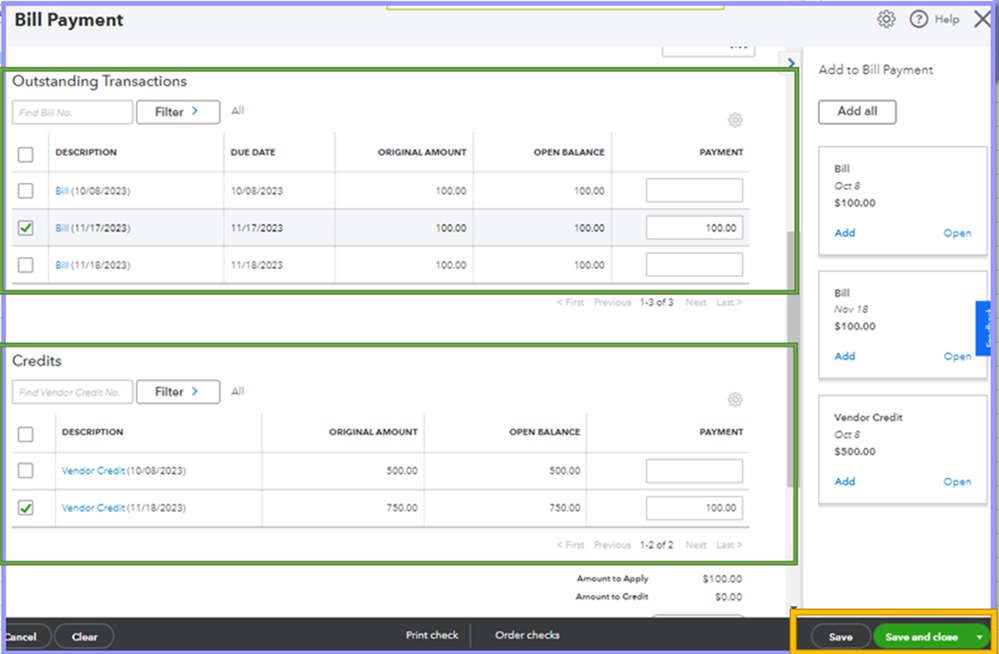The image size is (999, 654).
Task: Select all outstanding transactions header checkbox
Action: coord(25,154)
